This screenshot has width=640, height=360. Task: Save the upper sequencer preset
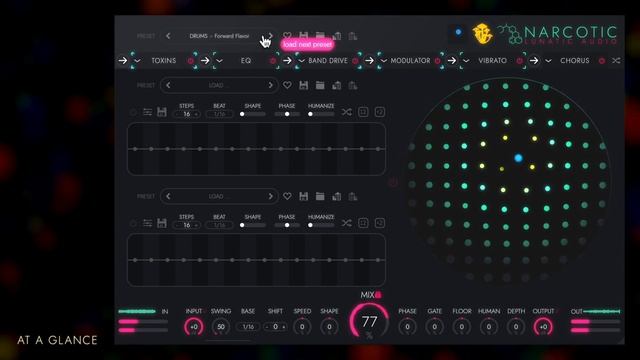(303, 85)
